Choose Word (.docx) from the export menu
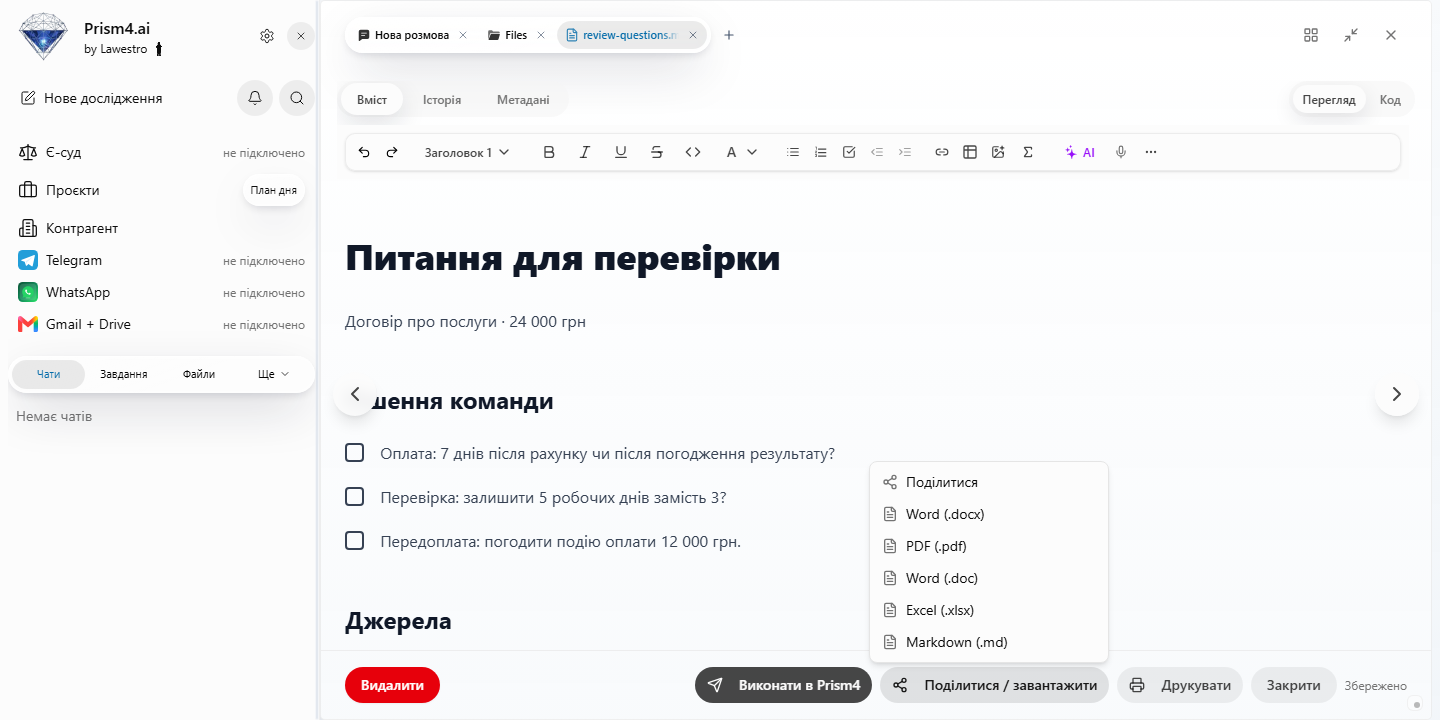Viewport: 1440px width, 720px height. 989,514
